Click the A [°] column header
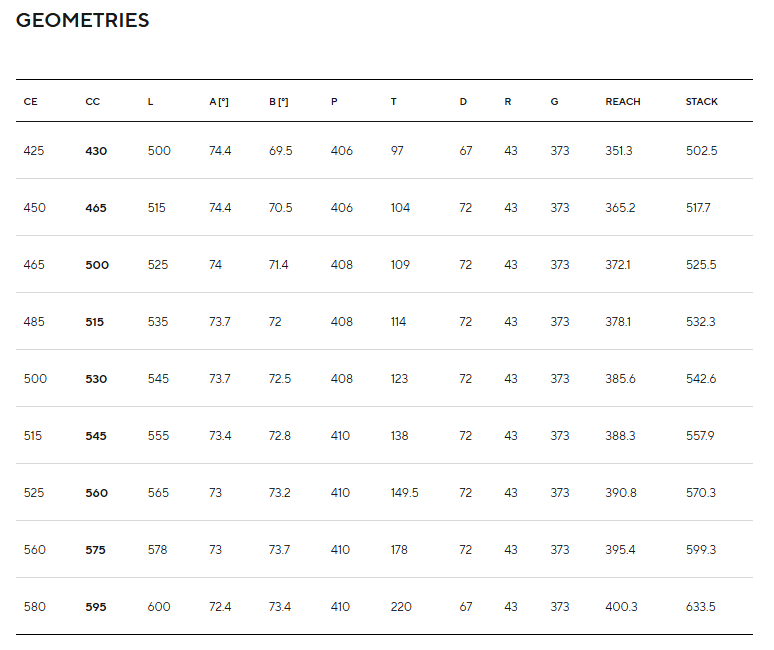Image resolution: width=774 pixels, height=650 pixels. pyautogui.click(x=219, y=102)
